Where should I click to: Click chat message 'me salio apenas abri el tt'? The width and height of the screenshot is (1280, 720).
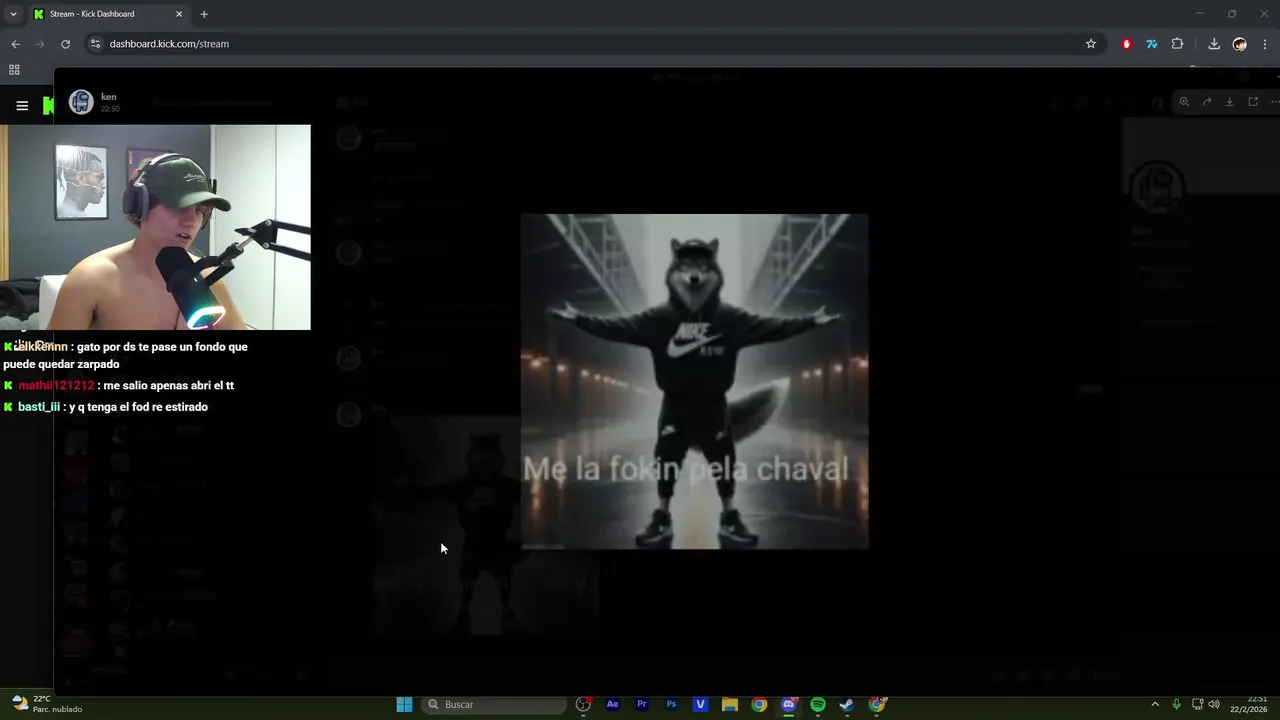point(169,385)
